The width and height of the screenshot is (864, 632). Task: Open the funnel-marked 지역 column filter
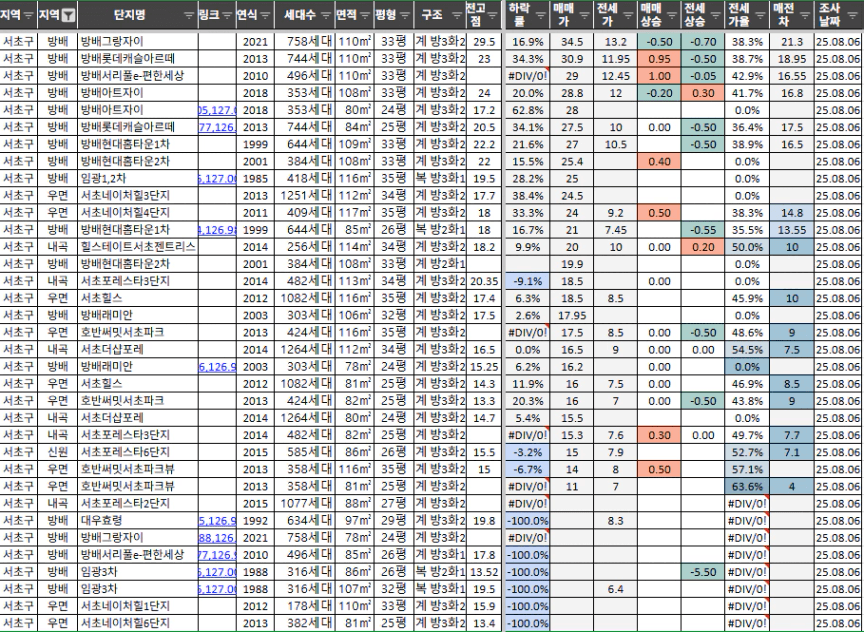pyautogui.click(x=68, y=15)
